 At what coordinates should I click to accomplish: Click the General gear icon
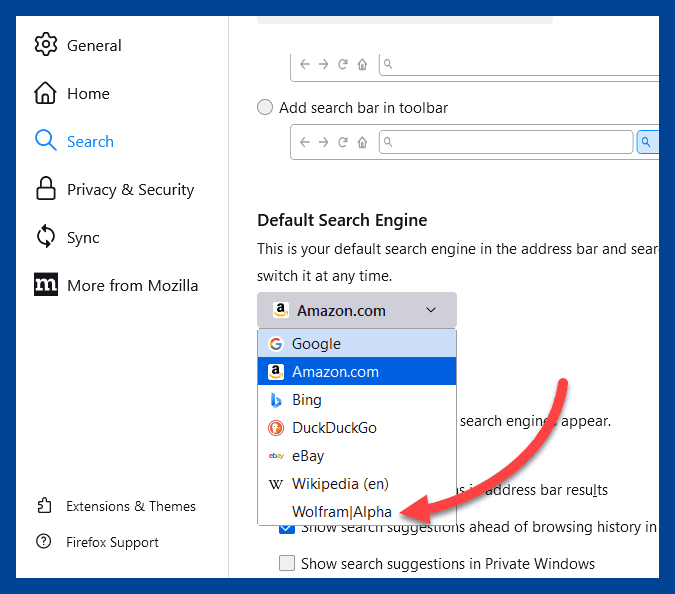pos(46,44)
